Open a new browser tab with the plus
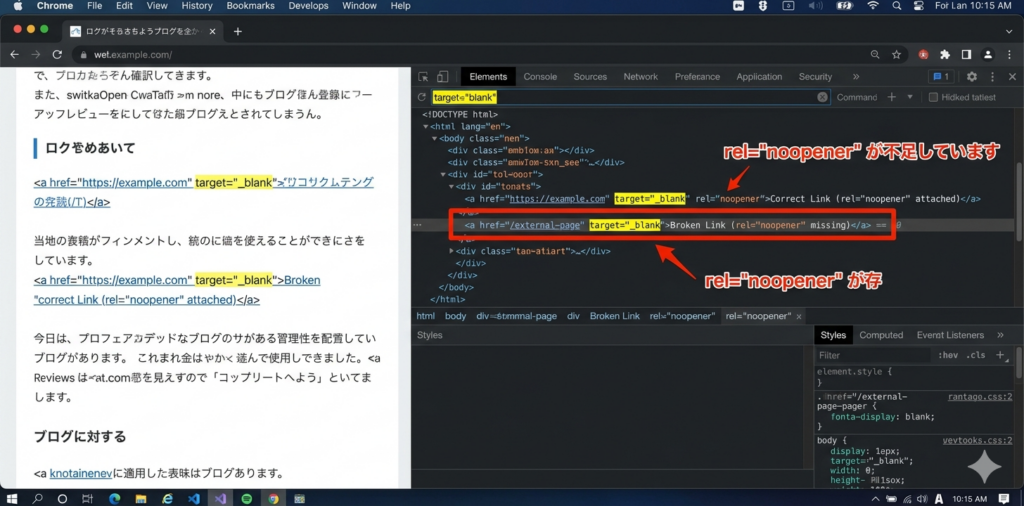1024x506 pixels. (x=238, y=31)
